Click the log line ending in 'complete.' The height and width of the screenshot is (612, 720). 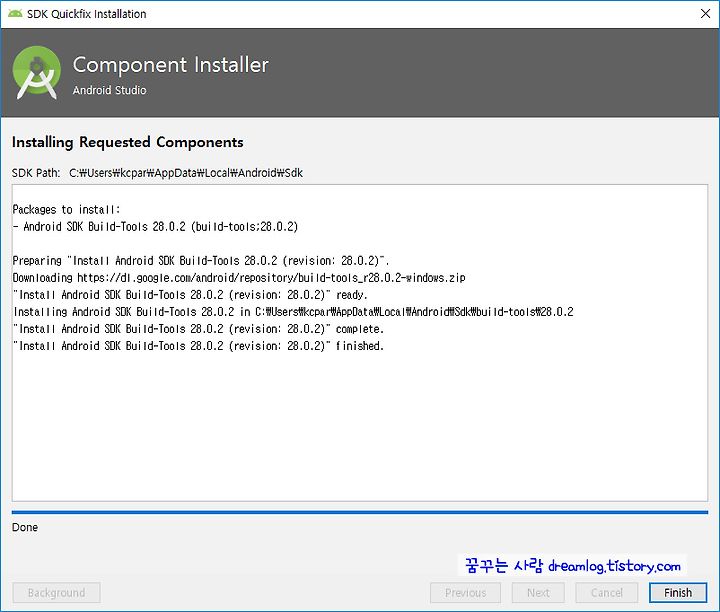point(198,328)
